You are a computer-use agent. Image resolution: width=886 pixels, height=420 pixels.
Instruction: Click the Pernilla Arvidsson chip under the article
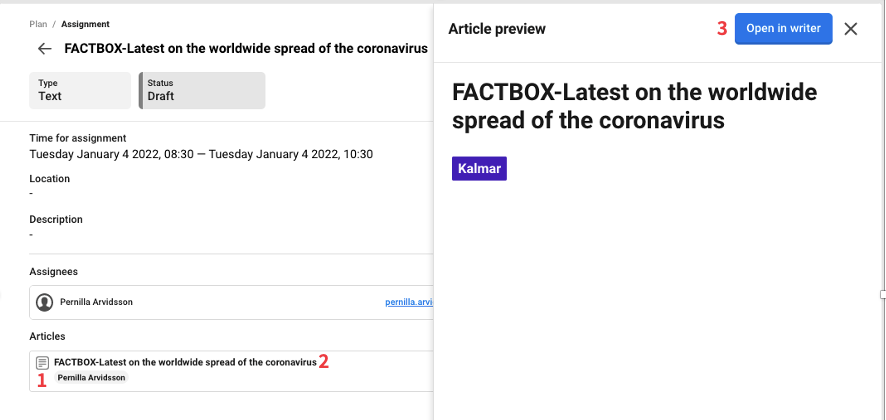coord(93,378)
